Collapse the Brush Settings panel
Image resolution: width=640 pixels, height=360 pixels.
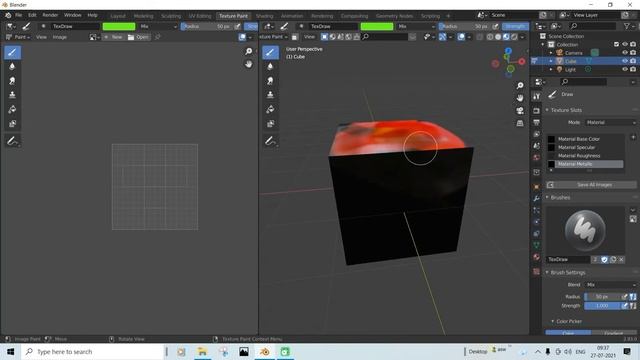[547, 272]
